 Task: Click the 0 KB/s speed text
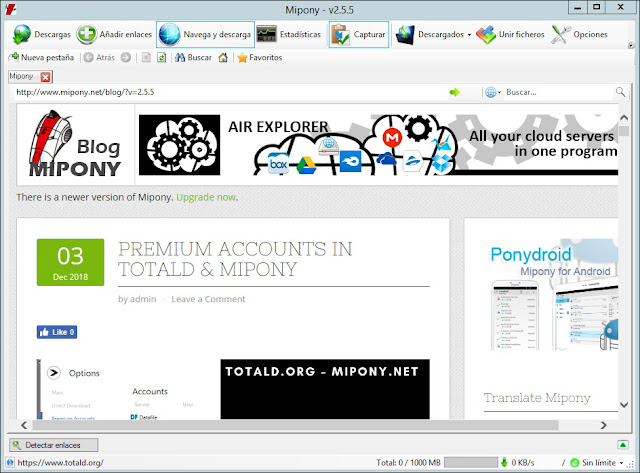click(523, 463)
